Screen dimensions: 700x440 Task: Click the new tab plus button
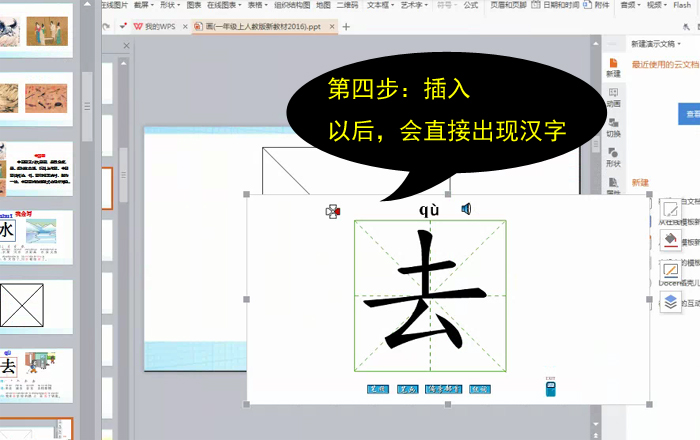347,27
